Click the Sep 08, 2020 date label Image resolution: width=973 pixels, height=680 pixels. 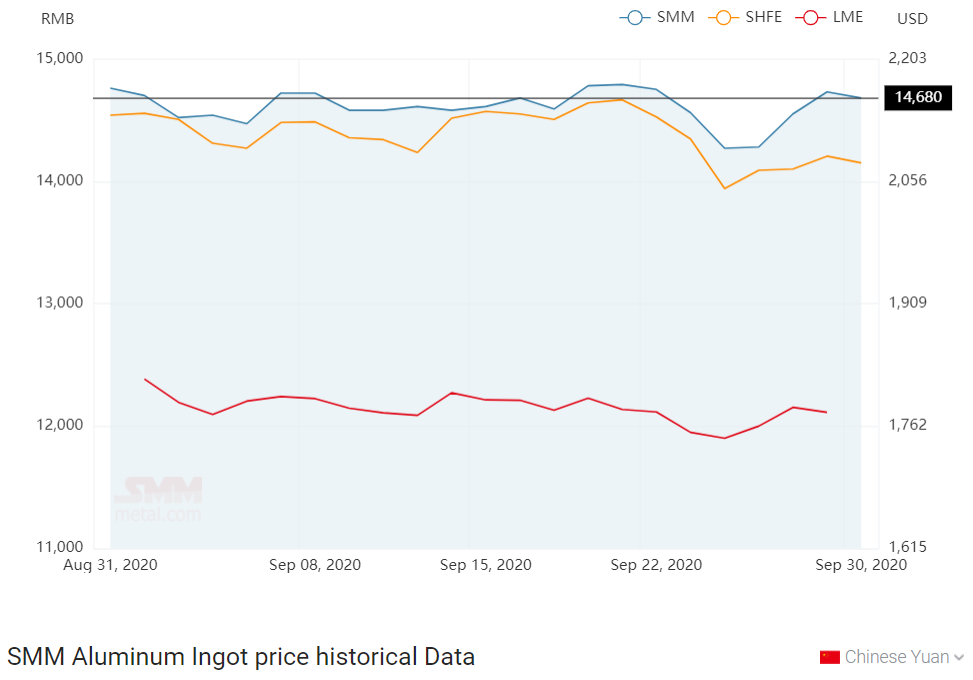click(x=315, y=565)
